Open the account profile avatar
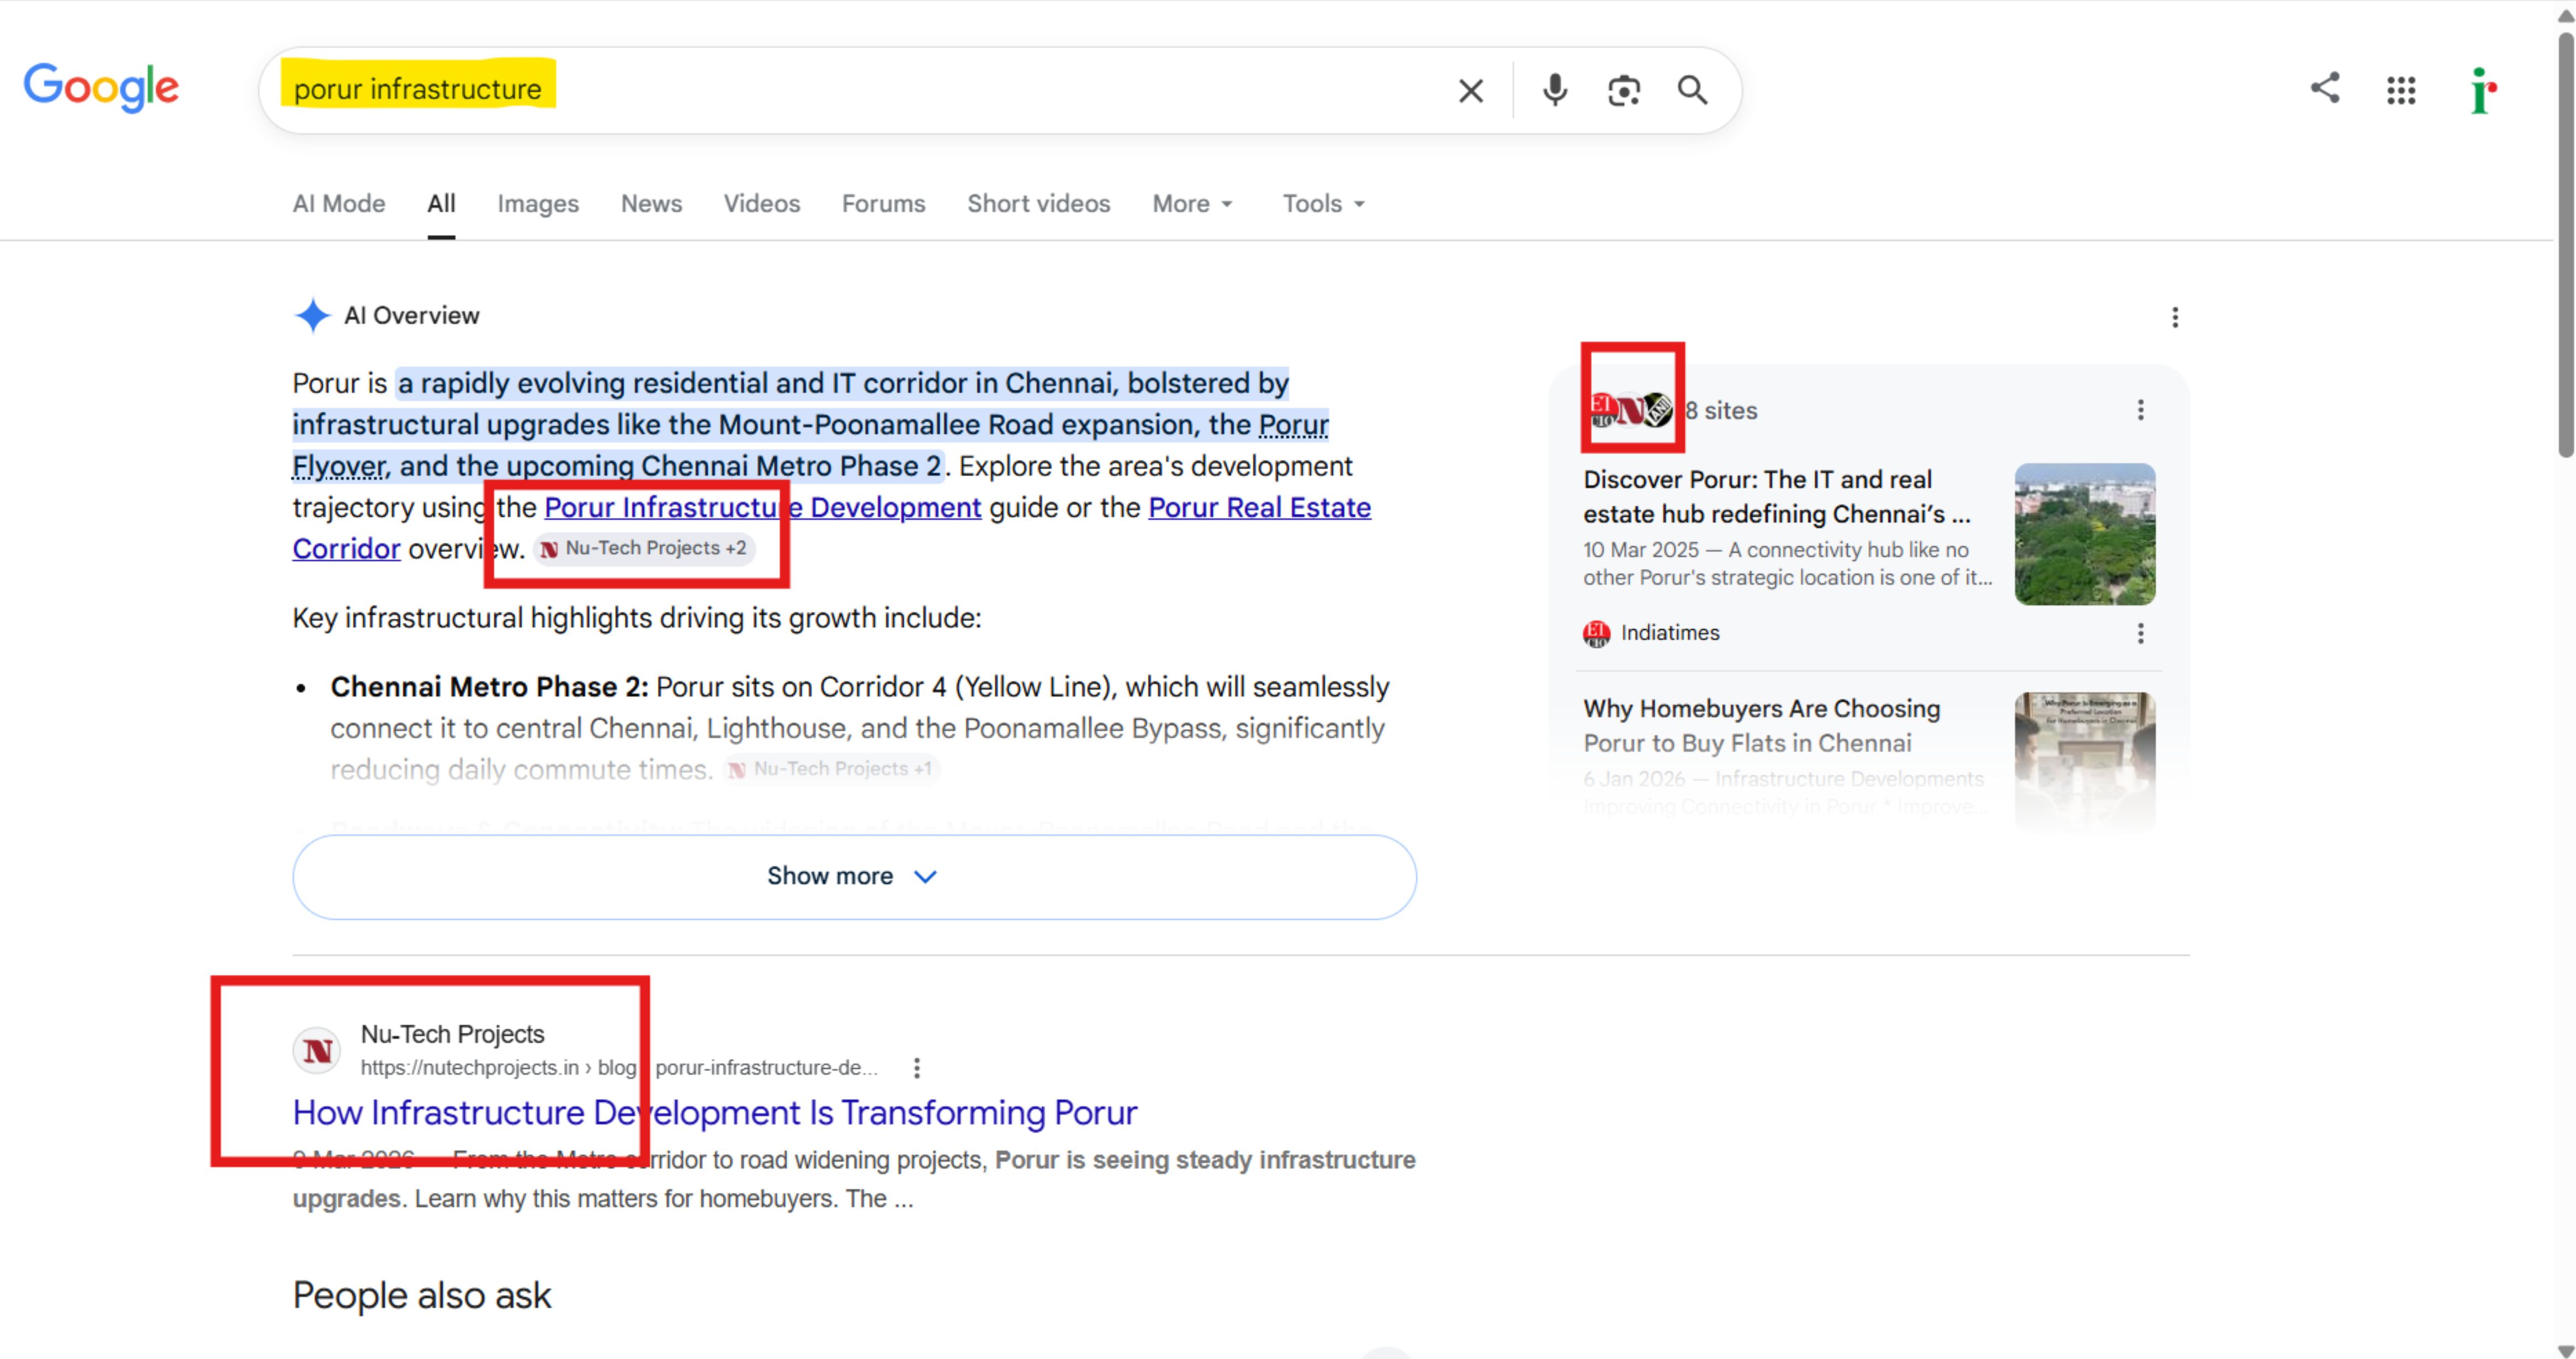 [2482, 90]
